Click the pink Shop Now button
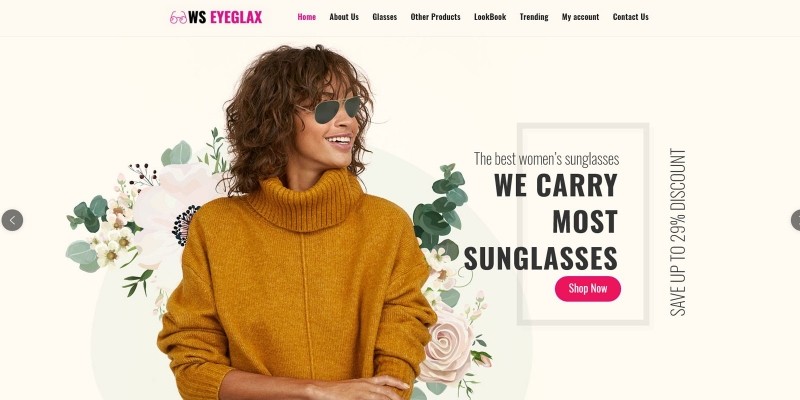800x400 pixels. pos(588,289)
